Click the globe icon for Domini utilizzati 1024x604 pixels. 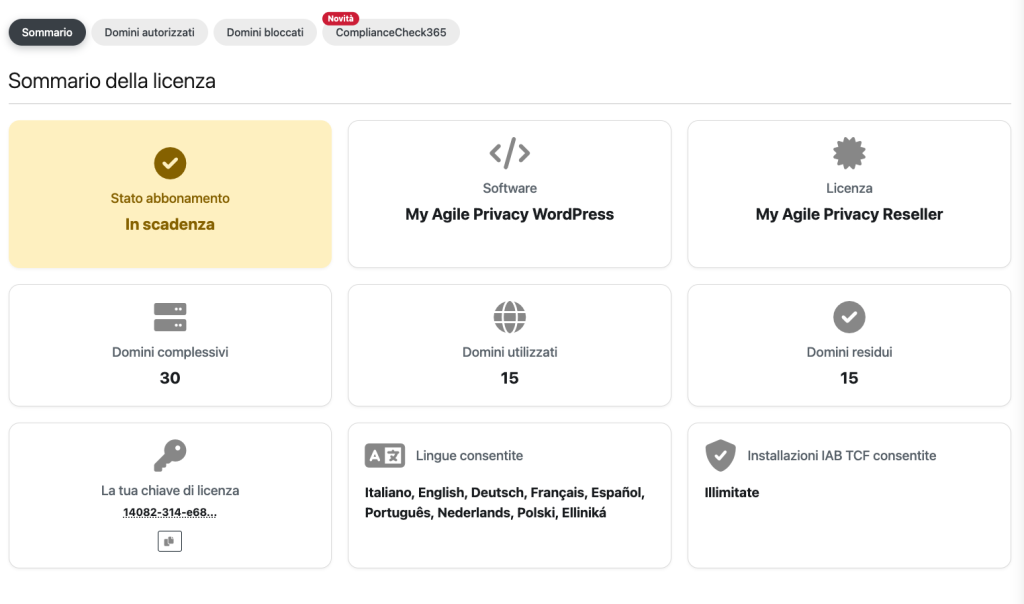[509, 317]
